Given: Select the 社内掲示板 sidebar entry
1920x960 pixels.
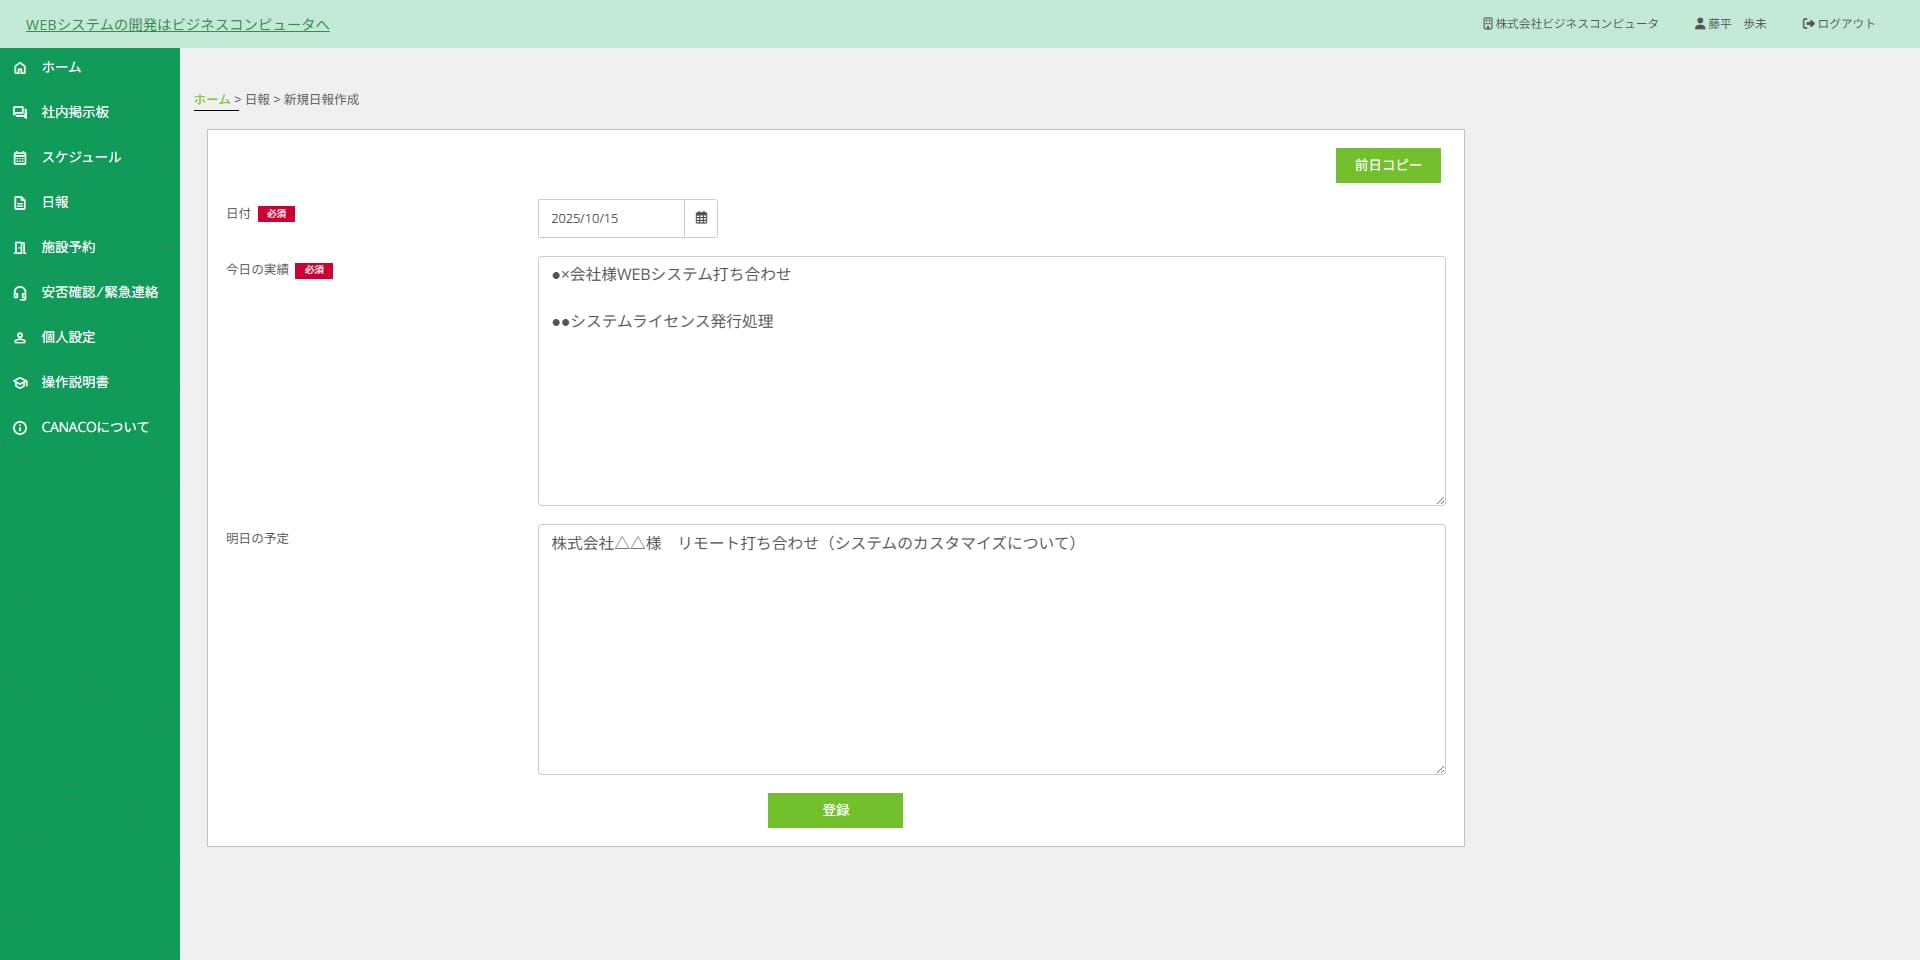Looking at the screenshot, I should point(75,112).
